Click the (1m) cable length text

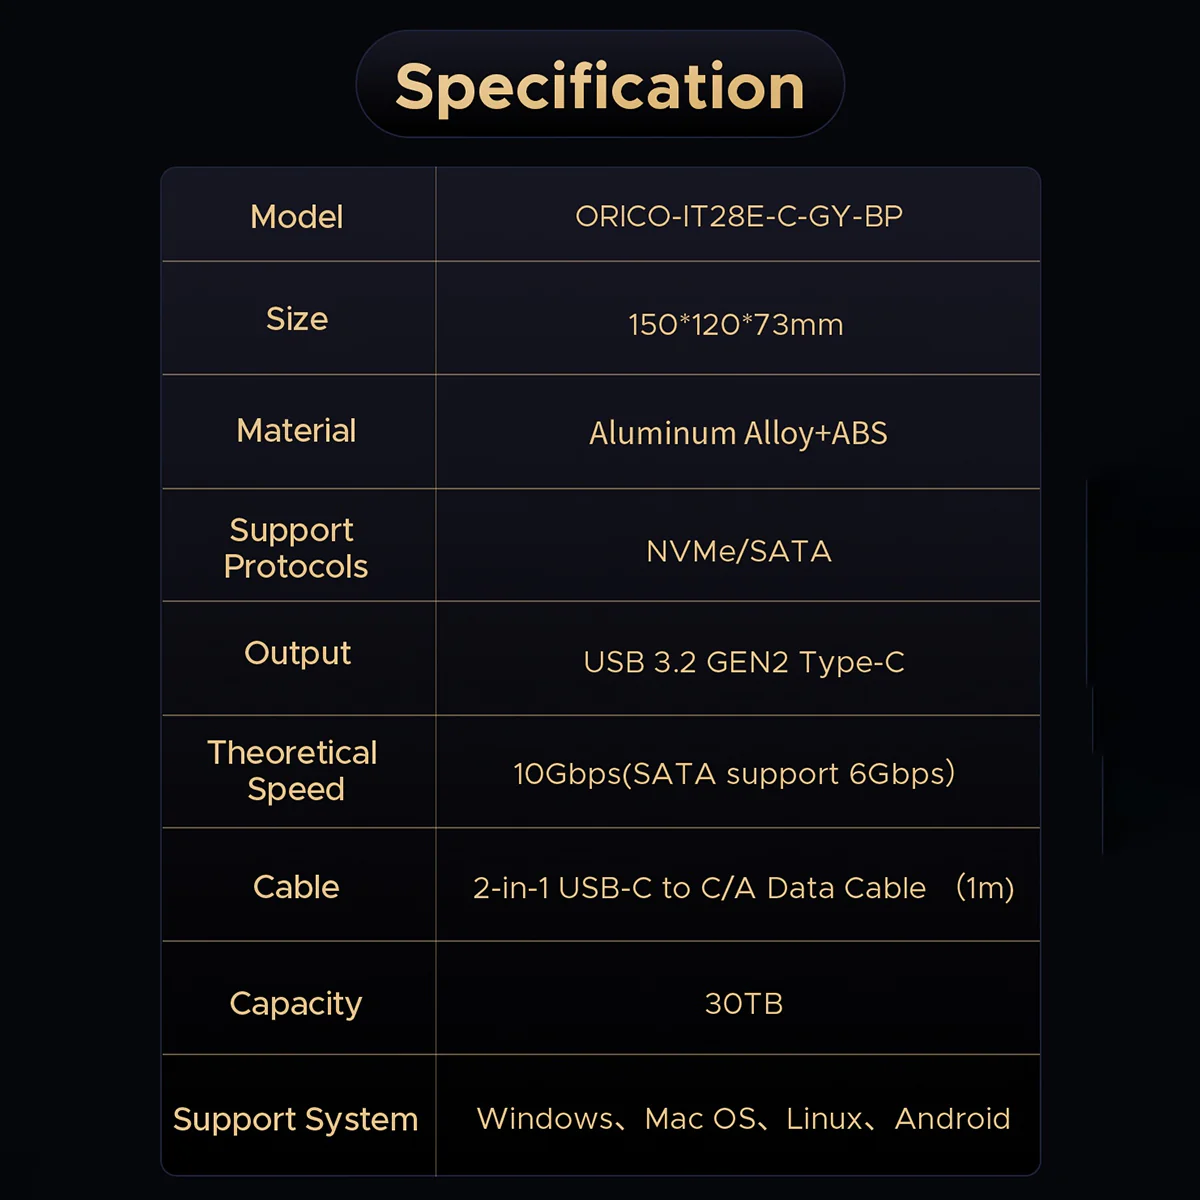pos(985,888)
